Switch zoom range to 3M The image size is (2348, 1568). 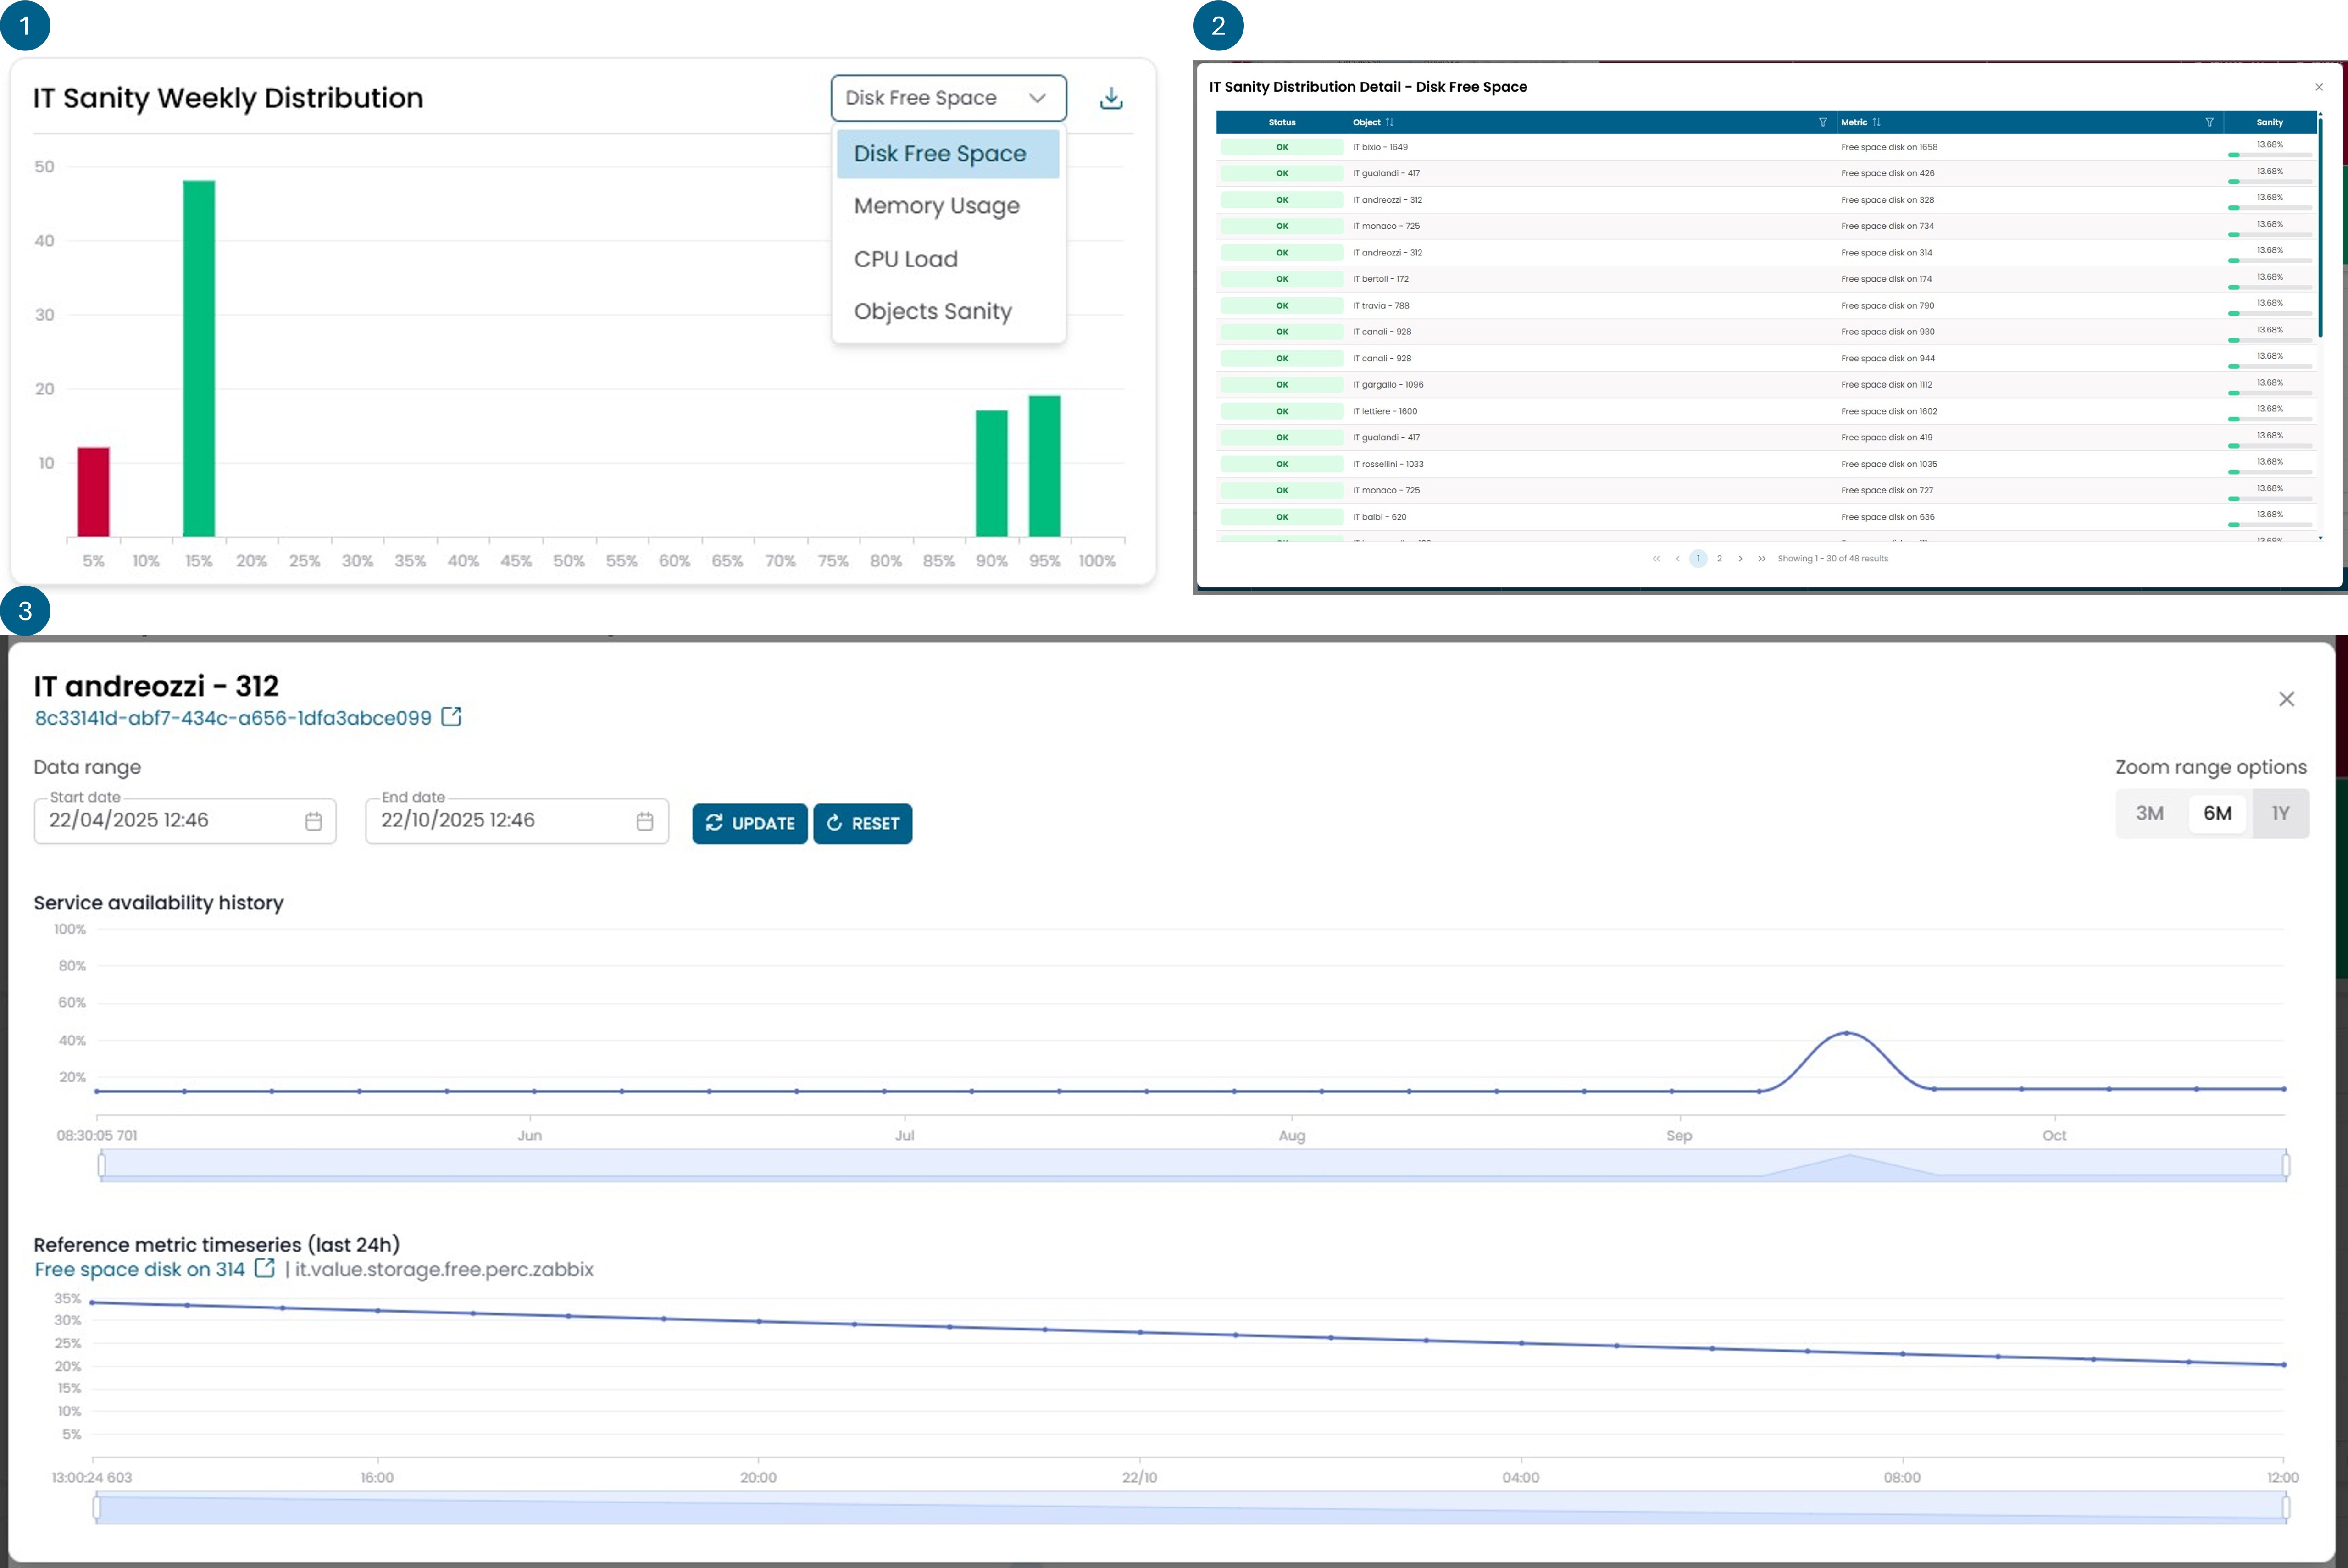(2149, 813)
